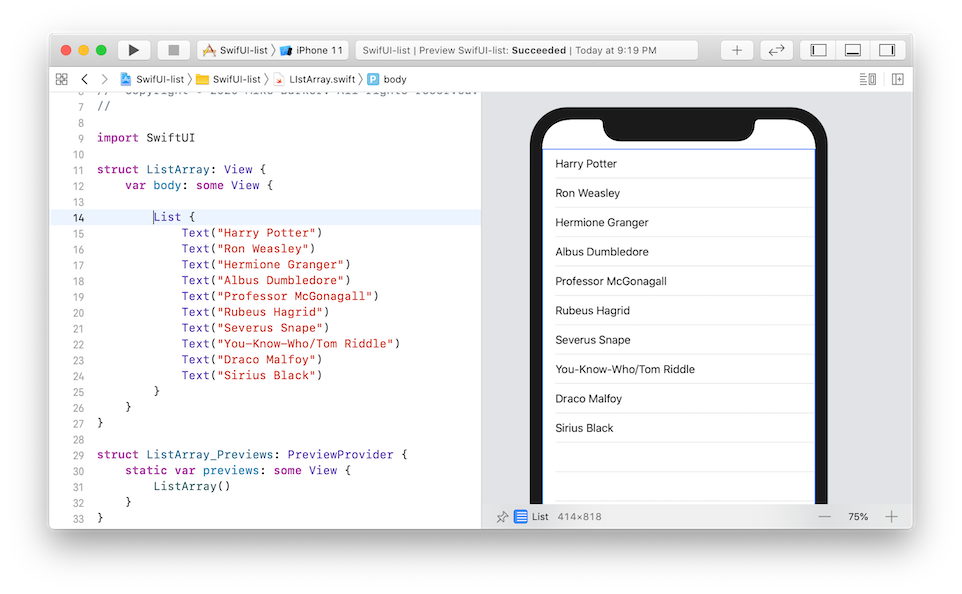Image resolution: width=962 pixels, height=594 pixels.
Task: Click the import SwiftUI line
Action: (x=145, y=137)
